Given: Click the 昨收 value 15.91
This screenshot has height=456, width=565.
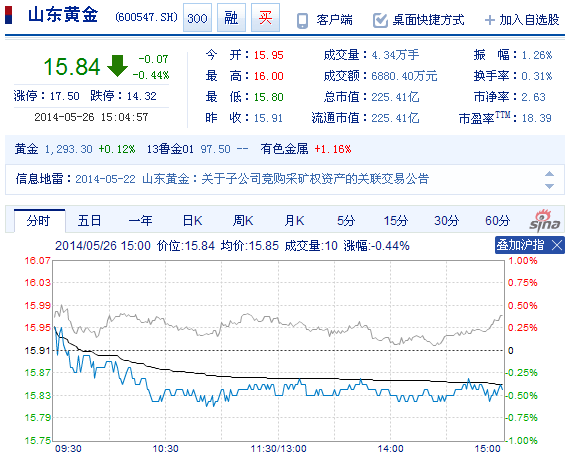Looking at the screenshot, I should pos(268,118).
